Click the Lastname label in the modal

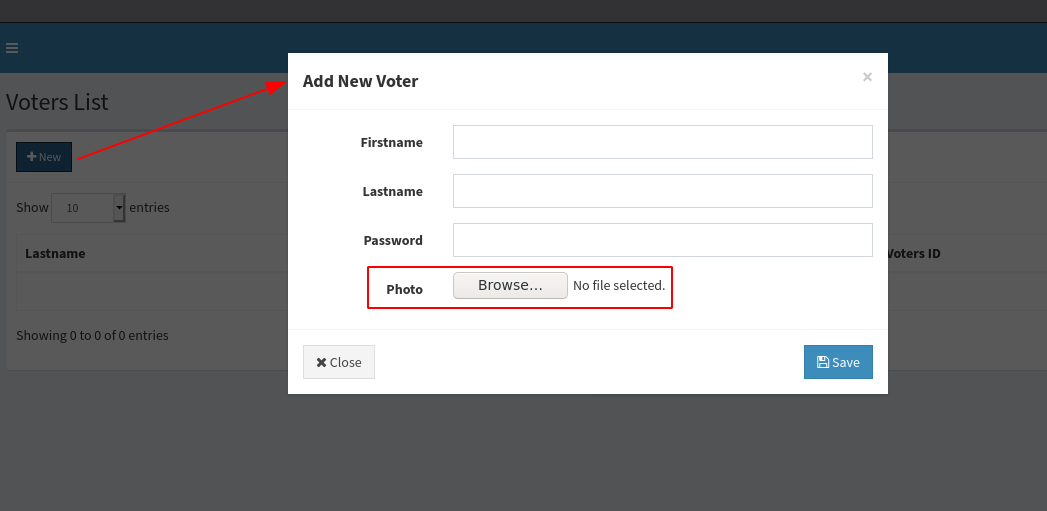pos(392,191)
